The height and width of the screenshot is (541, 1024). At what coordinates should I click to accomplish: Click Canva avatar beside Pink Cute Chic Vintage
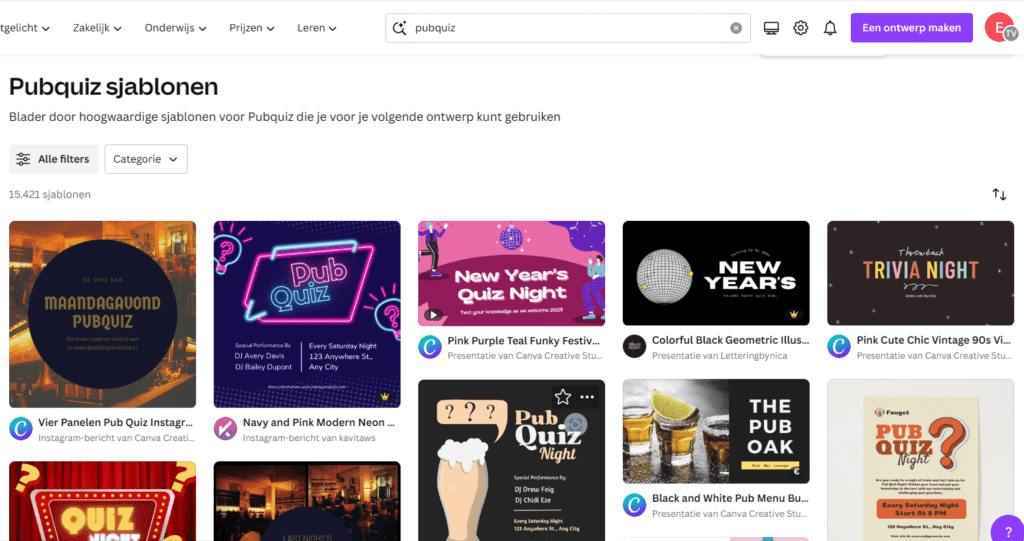[x=839, y=347]
